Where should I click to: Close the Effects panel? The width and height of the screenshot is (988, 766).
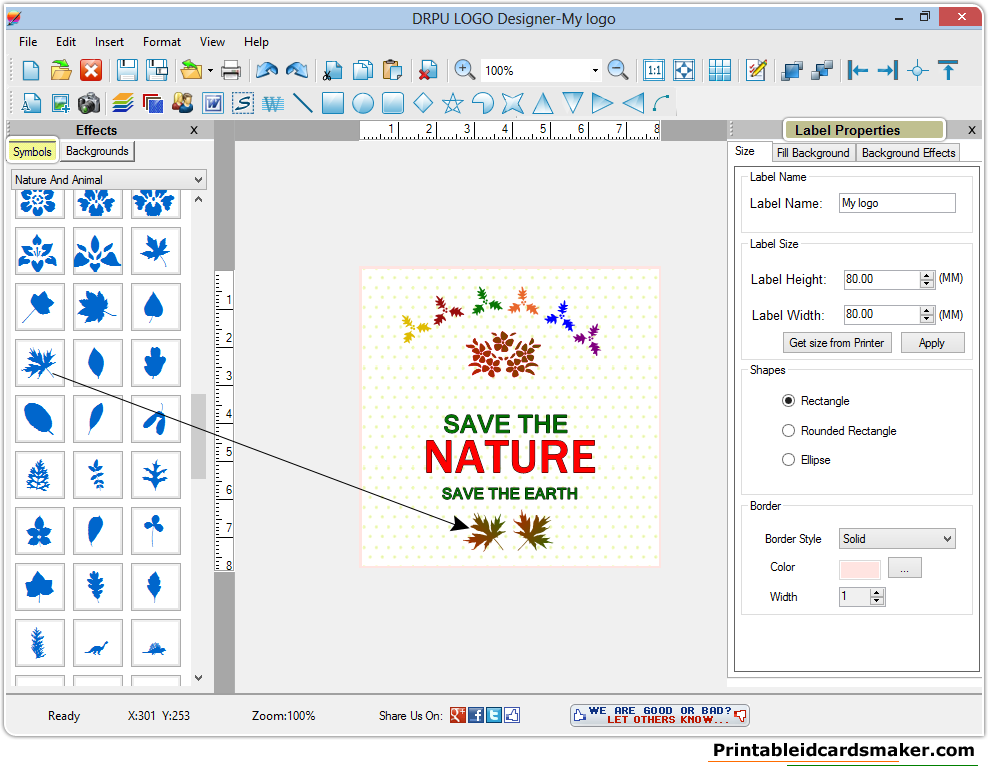(194, 130)
